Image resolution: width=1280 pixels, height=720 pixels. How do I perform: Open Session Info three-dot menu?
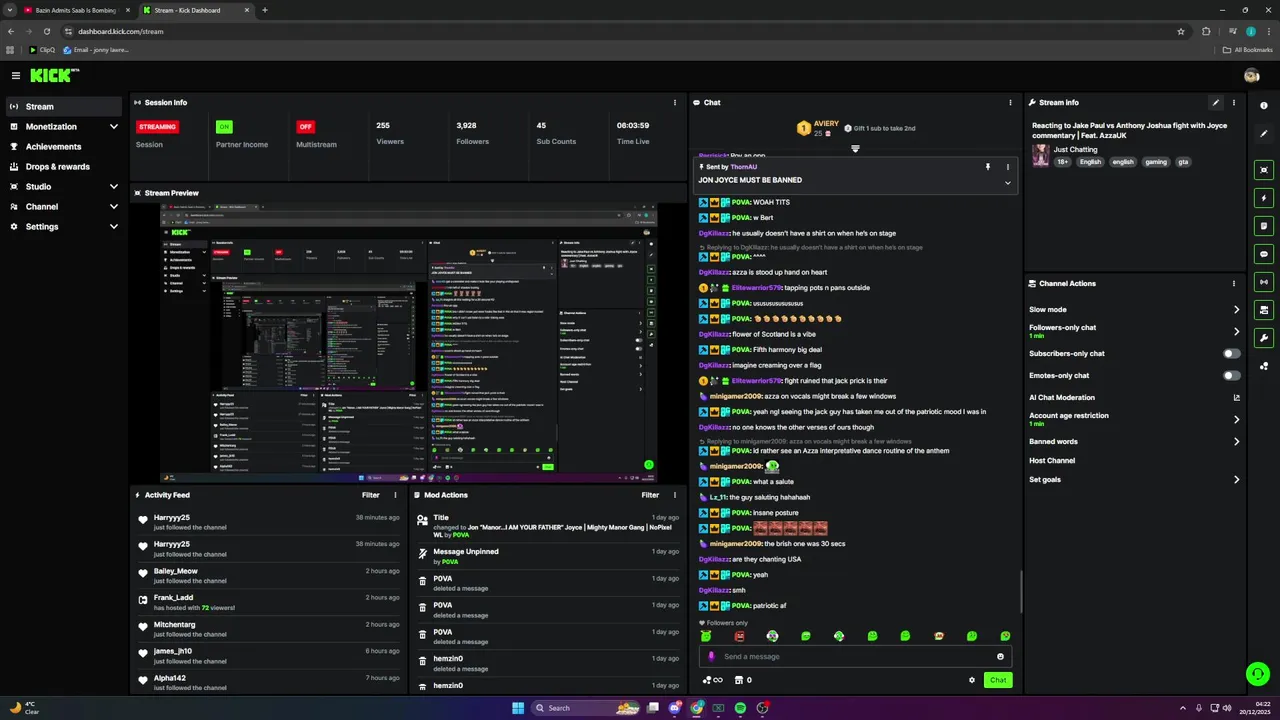(x=673, y=102)
